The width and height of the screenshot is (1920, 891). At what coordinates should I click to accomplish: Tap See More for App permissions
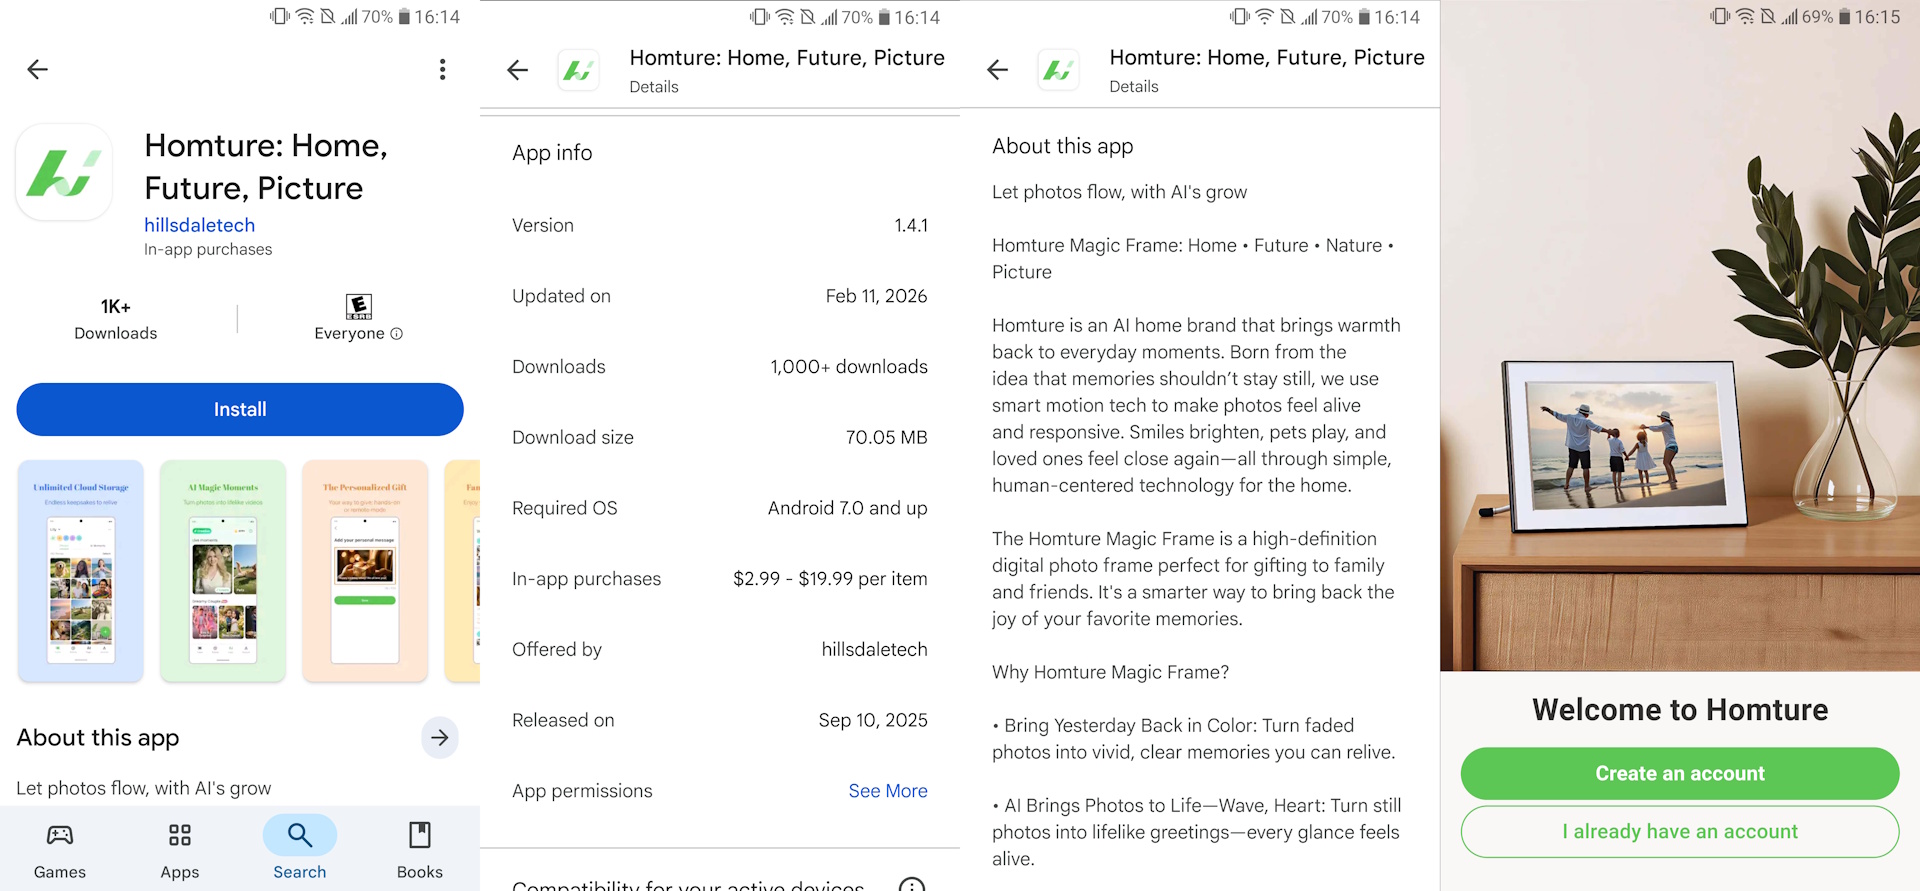(887, 791)
